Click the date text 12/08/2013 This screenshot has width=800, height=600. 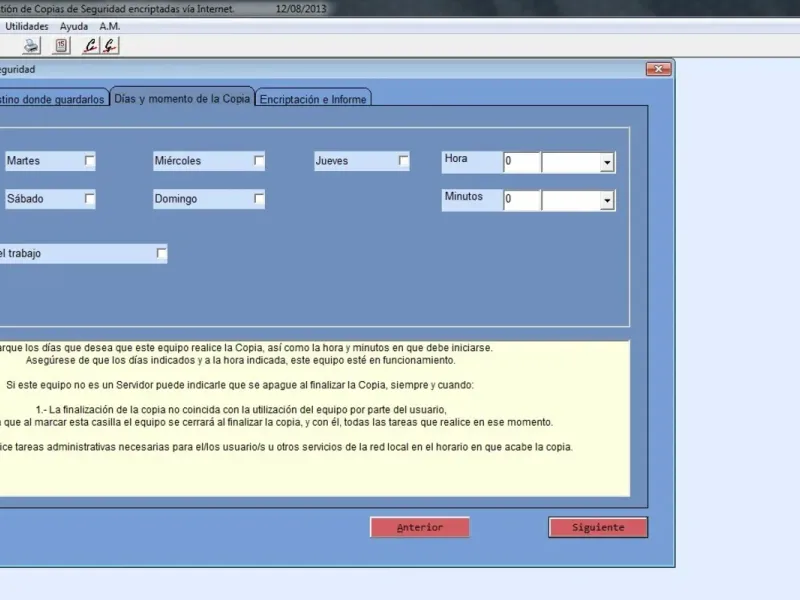point(301,9)
